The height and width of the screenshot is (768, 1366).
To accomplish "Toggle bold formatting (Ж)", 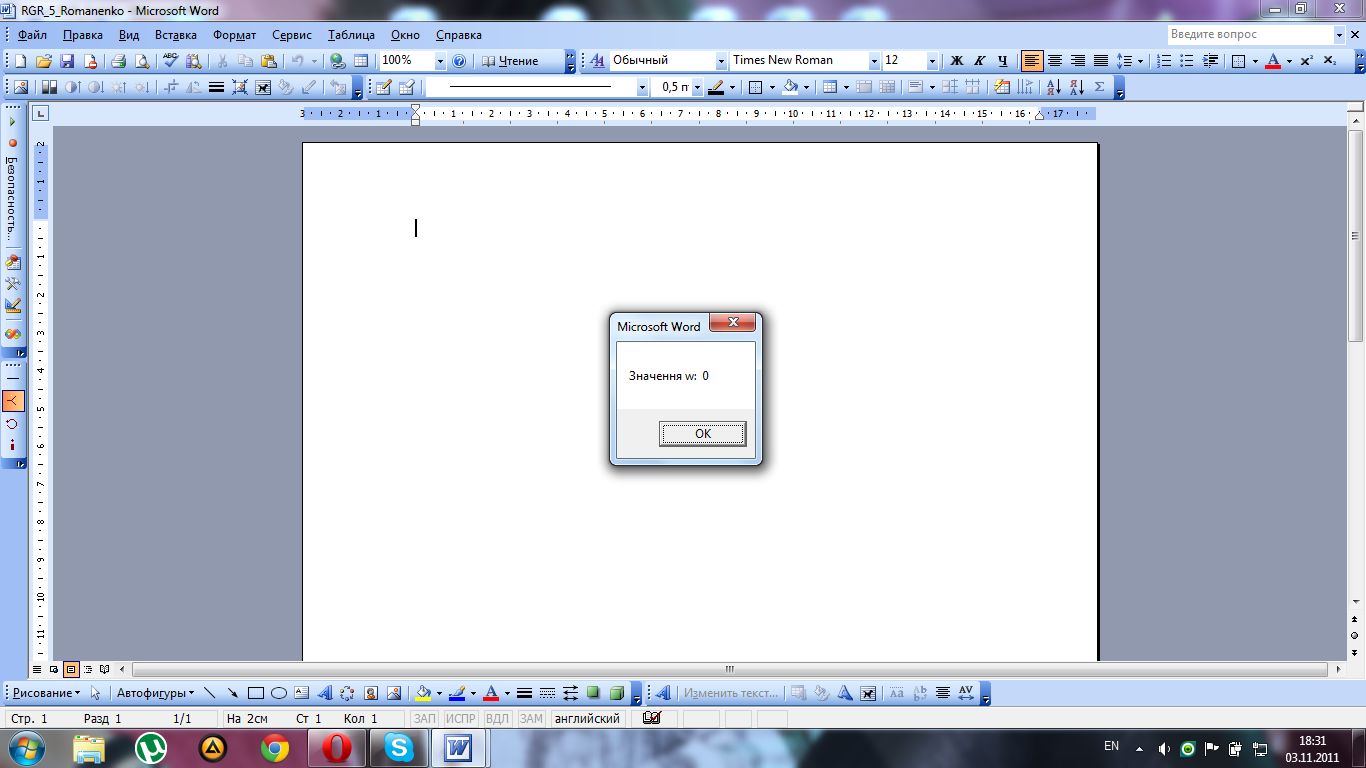I will pos(956,61).
